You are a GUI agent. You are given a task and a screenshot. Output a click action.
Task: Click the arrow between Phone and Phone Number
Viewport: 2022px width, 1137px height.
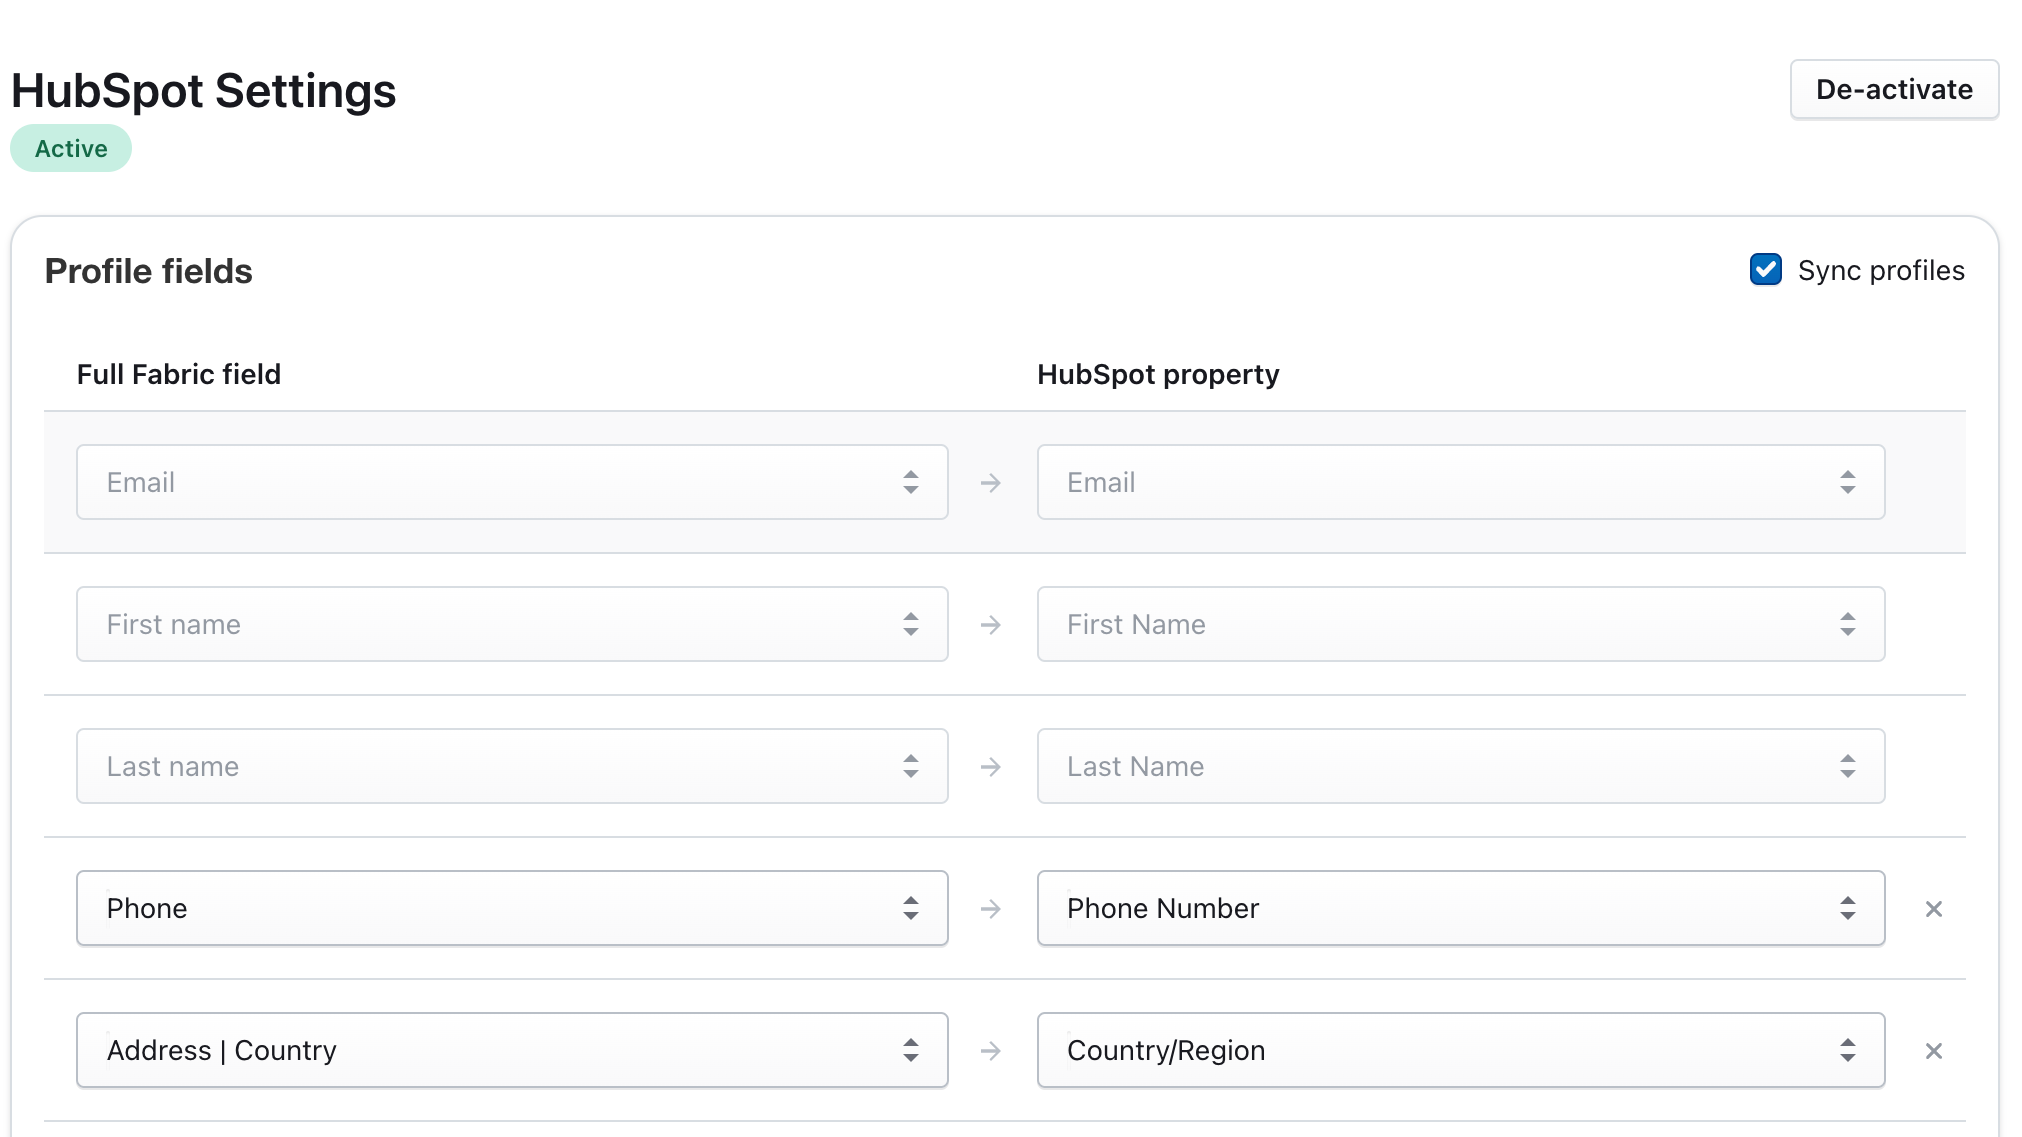point(991,908)
